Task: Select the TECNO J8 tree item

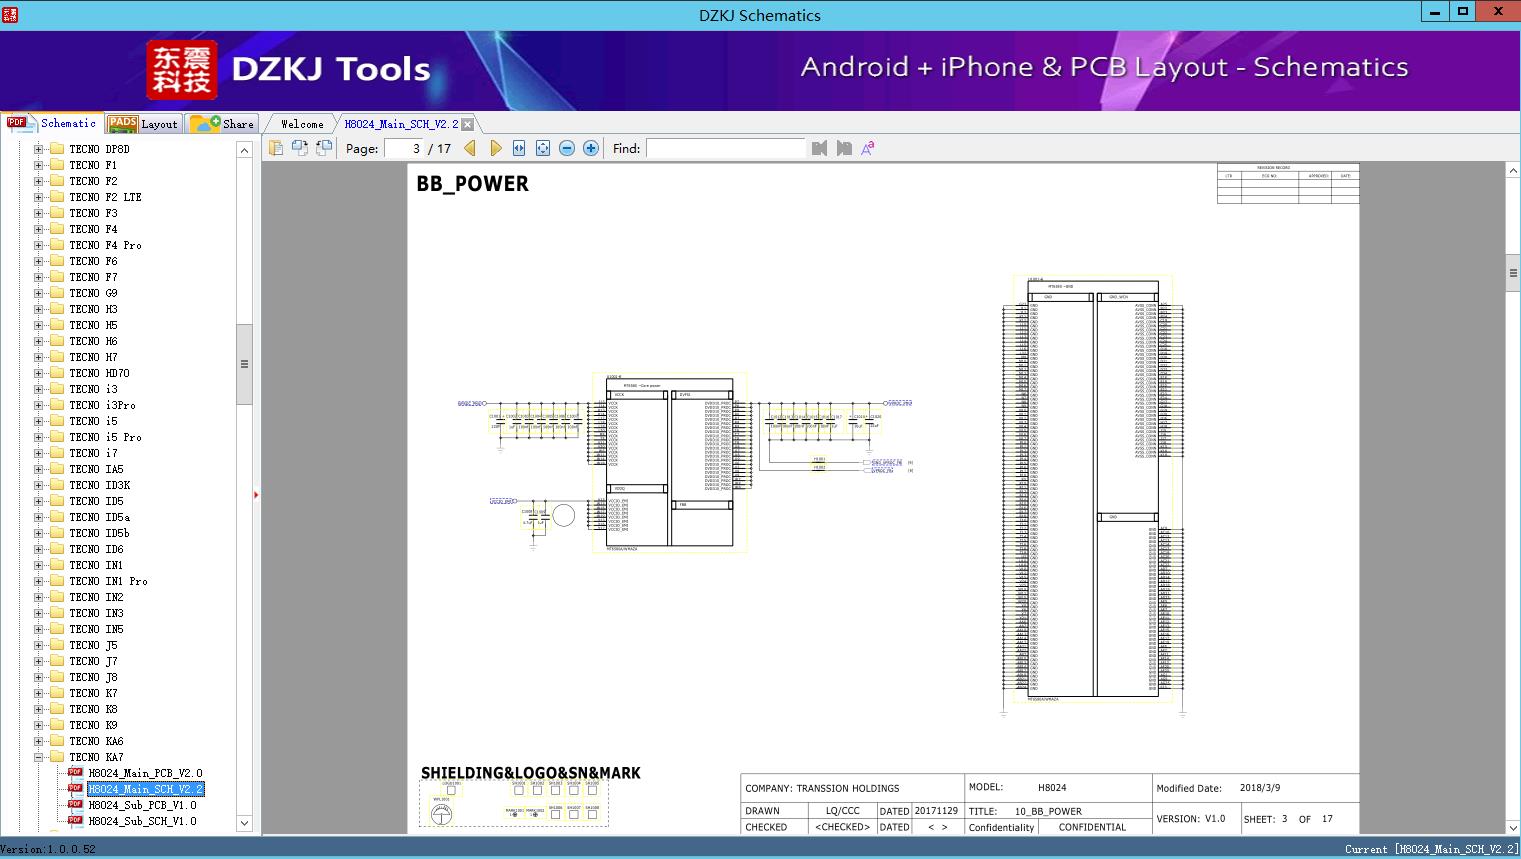Action: [x=93, y=677]
